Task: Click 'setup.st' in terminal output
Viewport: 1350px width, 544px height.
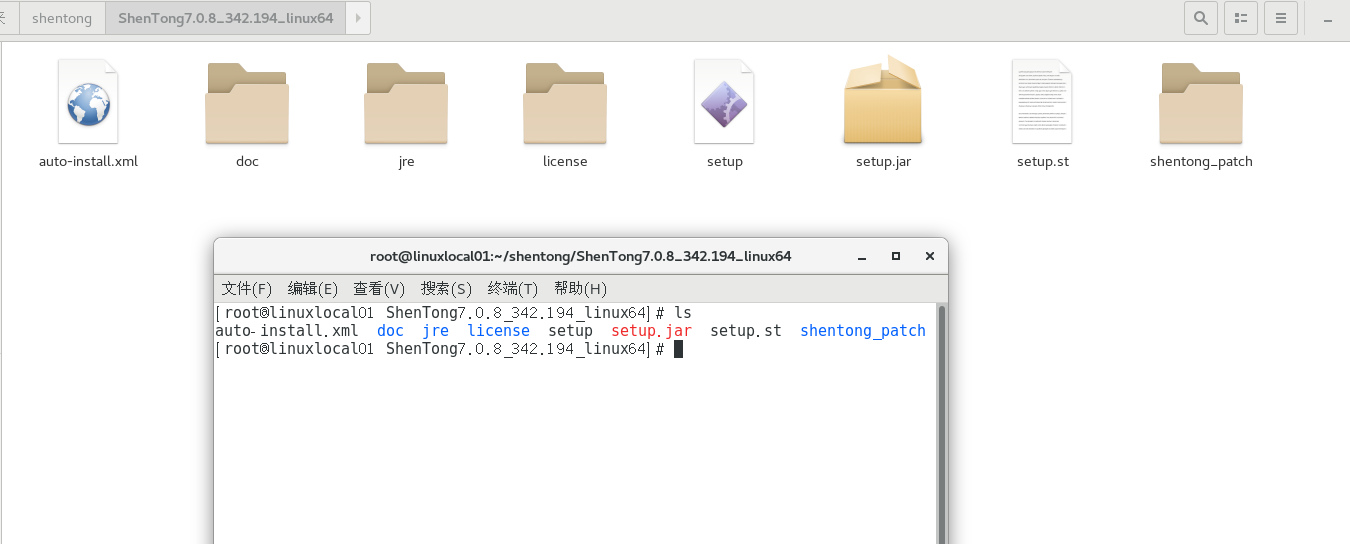Action: click(x=746, y=331)
